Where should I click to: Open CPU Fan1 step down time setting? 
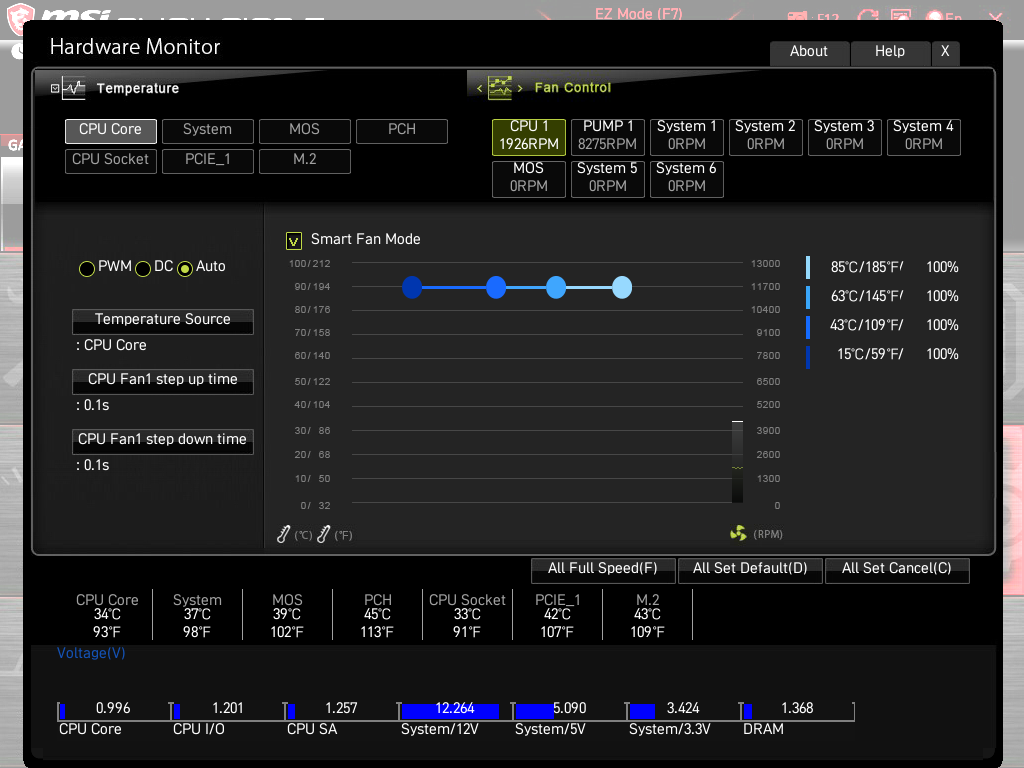click(163, 440)
